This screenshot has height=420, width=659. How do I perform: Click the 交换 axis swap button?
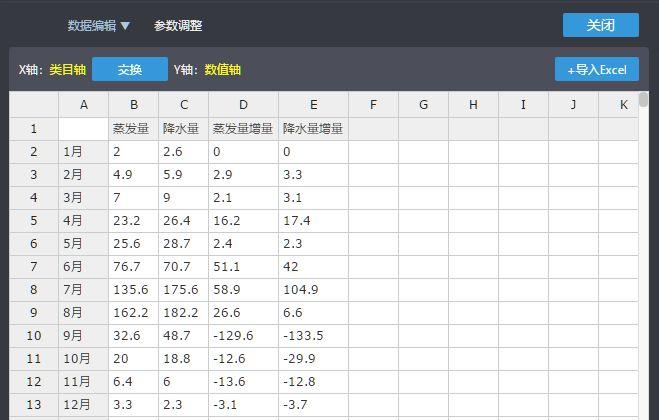[130, 69]
